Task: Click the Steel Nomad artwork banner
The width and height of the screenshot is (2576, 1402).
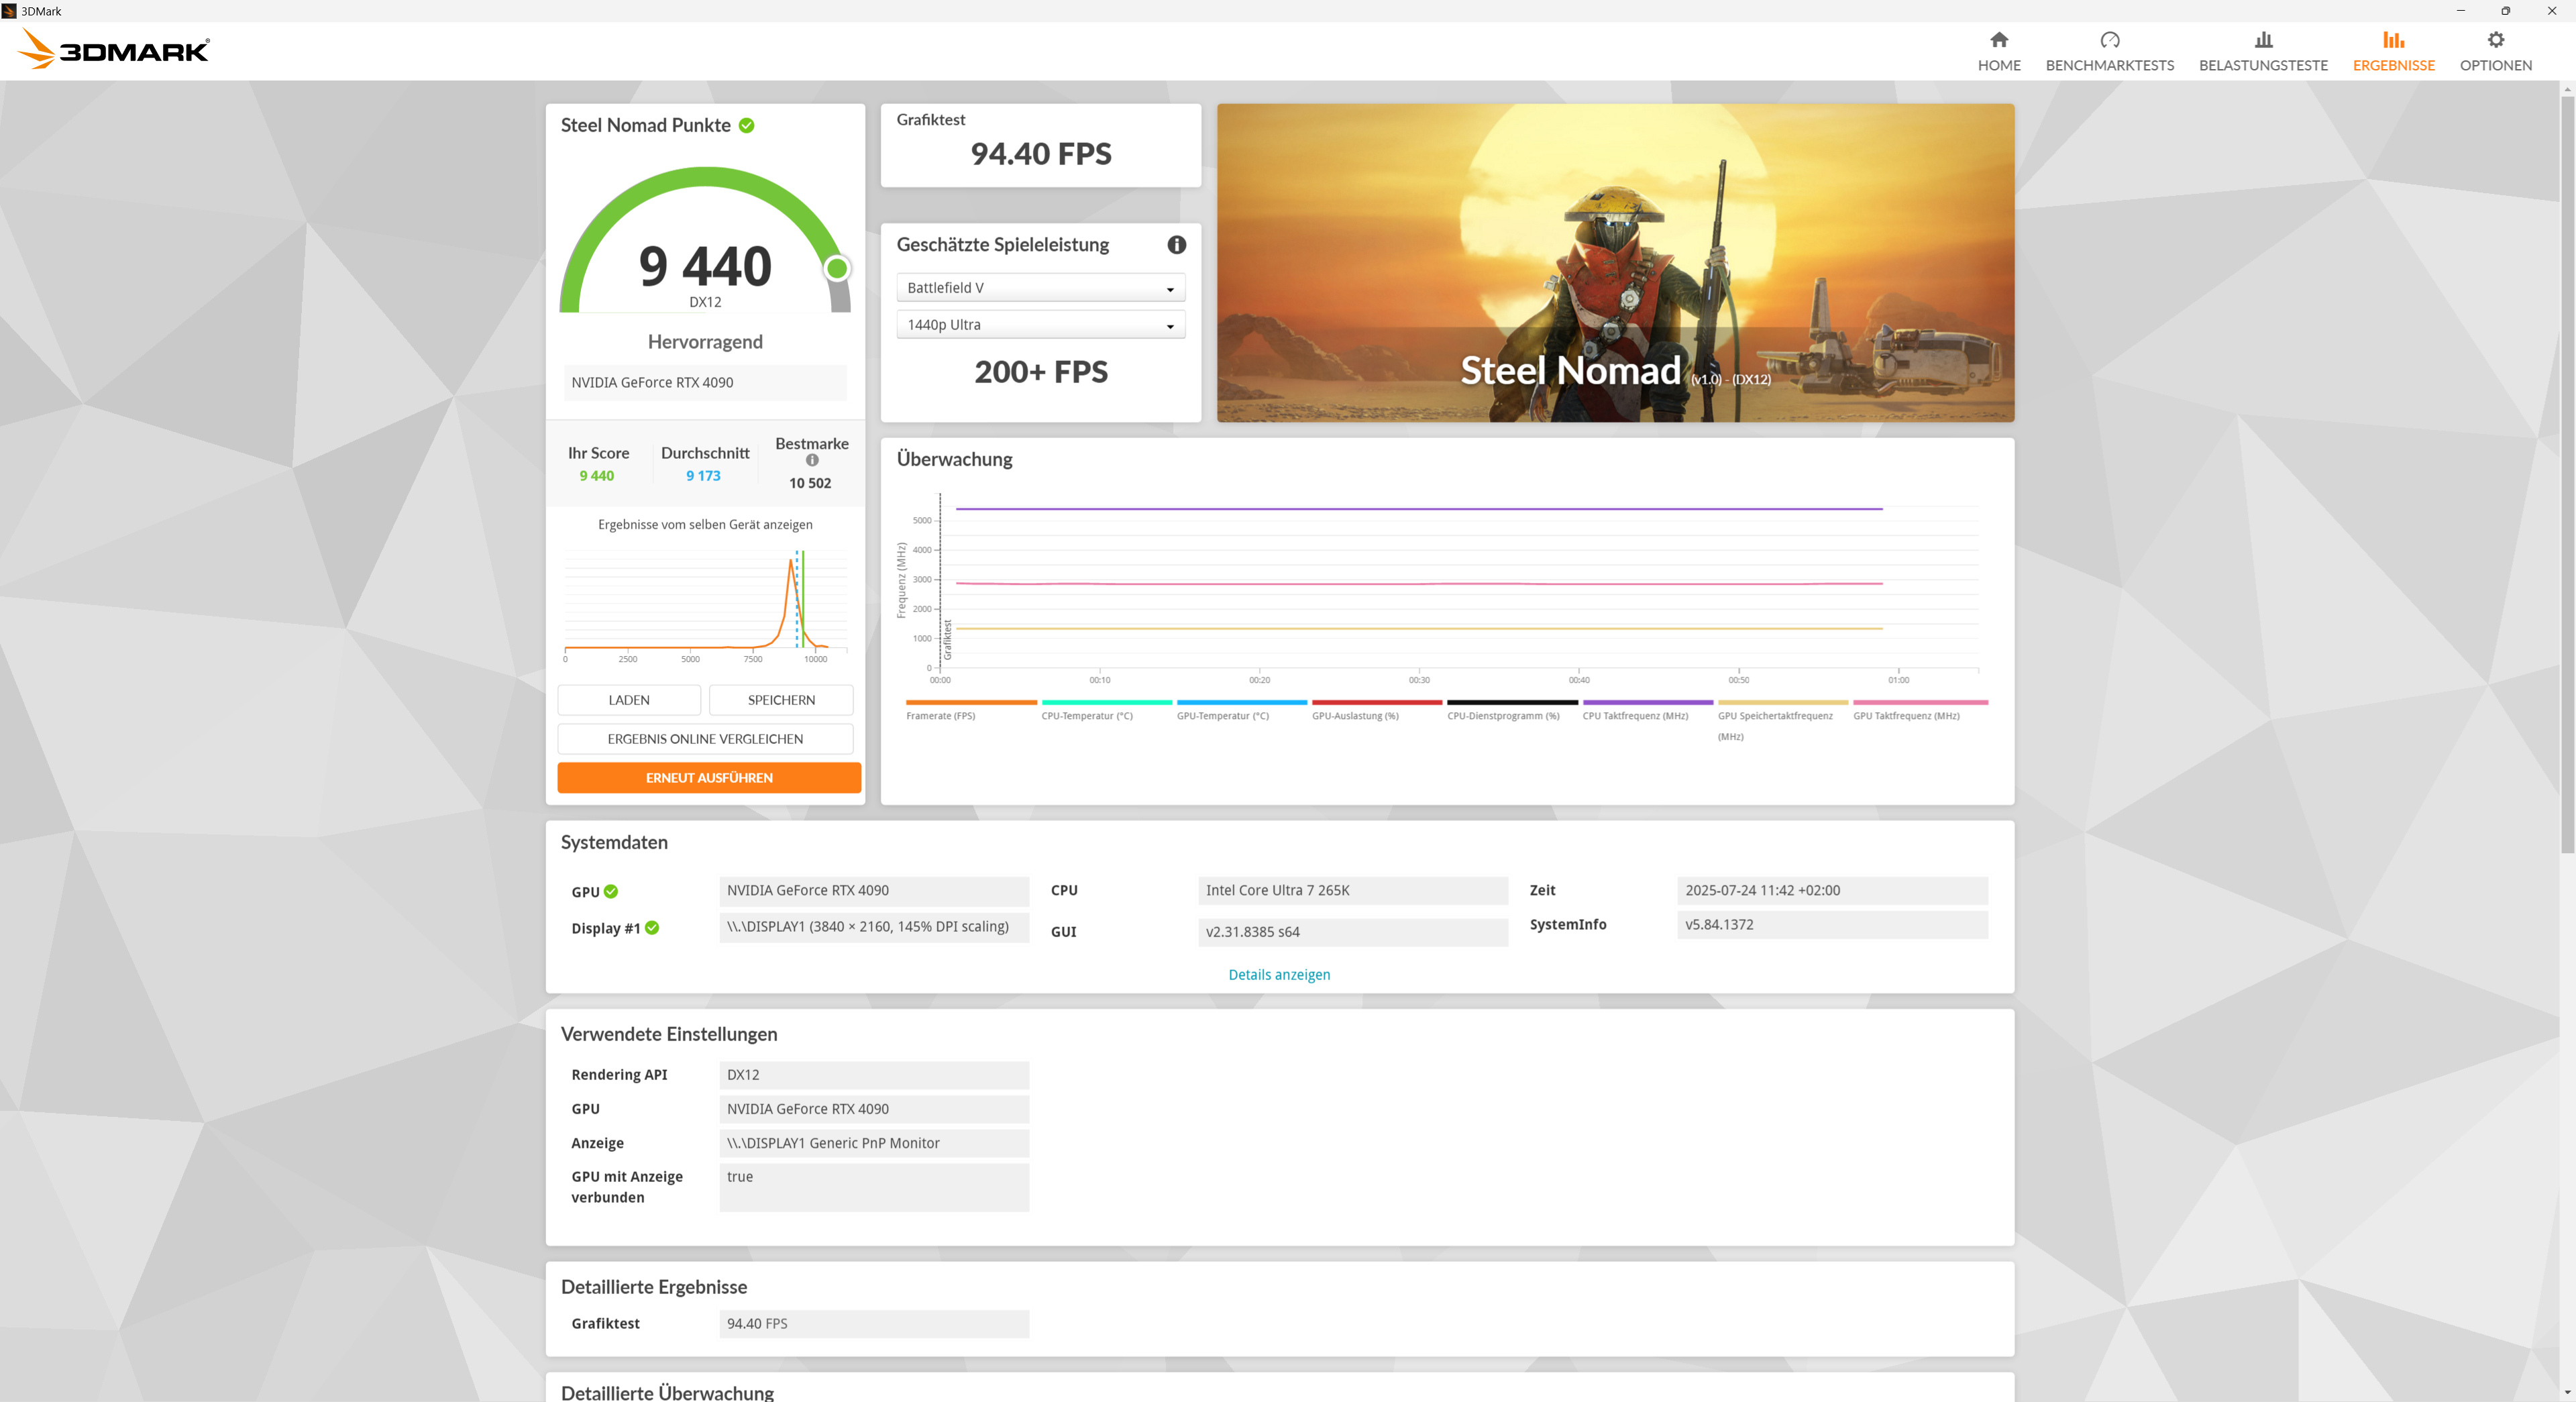Action: (1614, 262)
